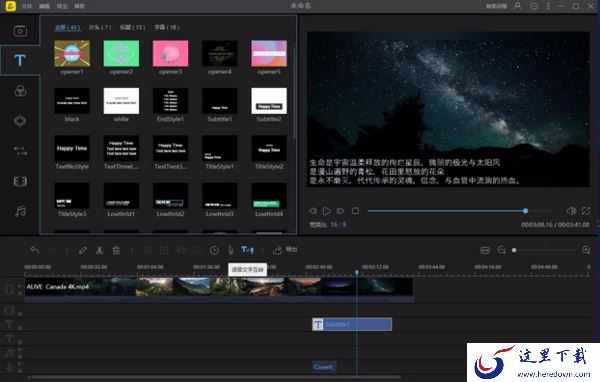Select the TextNoStyle template

click(x=72, y=148)
